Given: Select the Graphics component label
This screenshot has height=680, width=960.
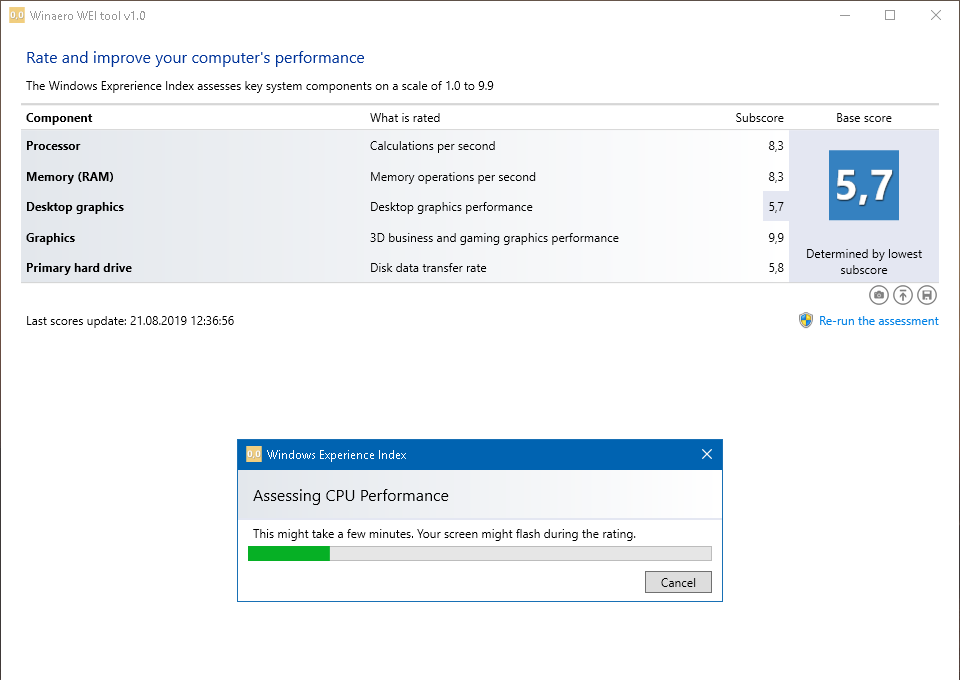Looking at the screenshot, I should [50, 237].
